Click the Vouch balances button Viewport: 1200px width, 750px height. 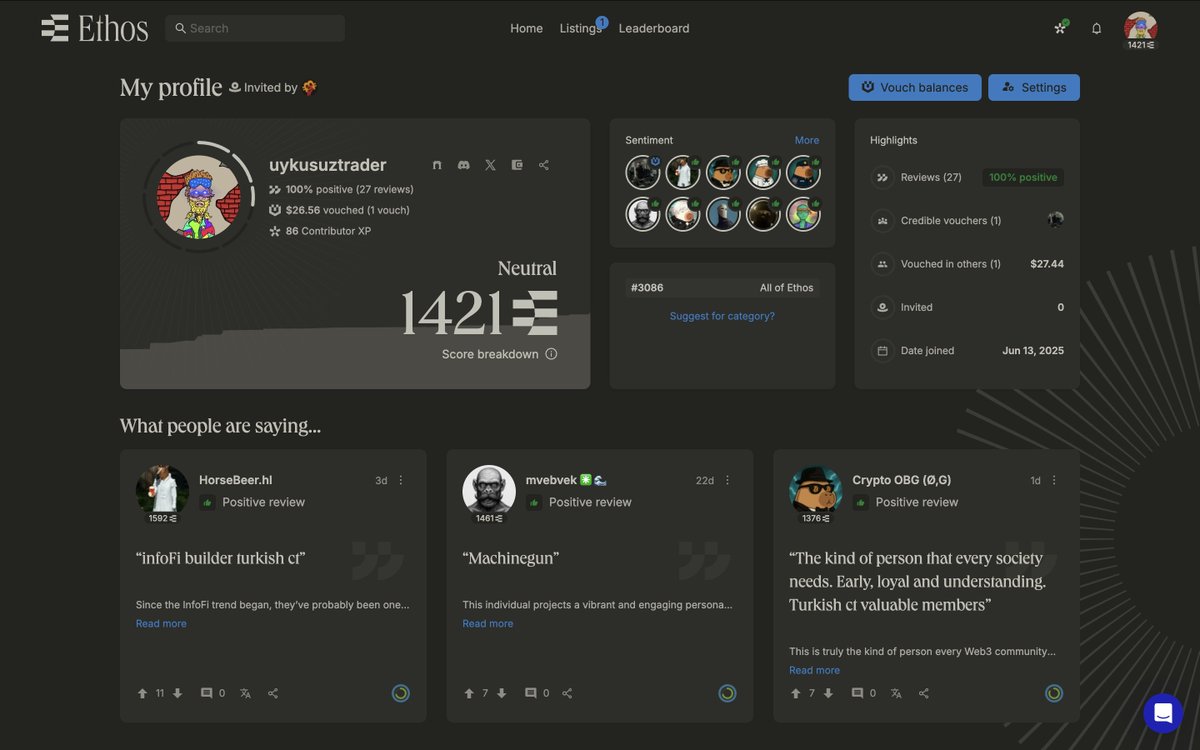tap(914, 87)
